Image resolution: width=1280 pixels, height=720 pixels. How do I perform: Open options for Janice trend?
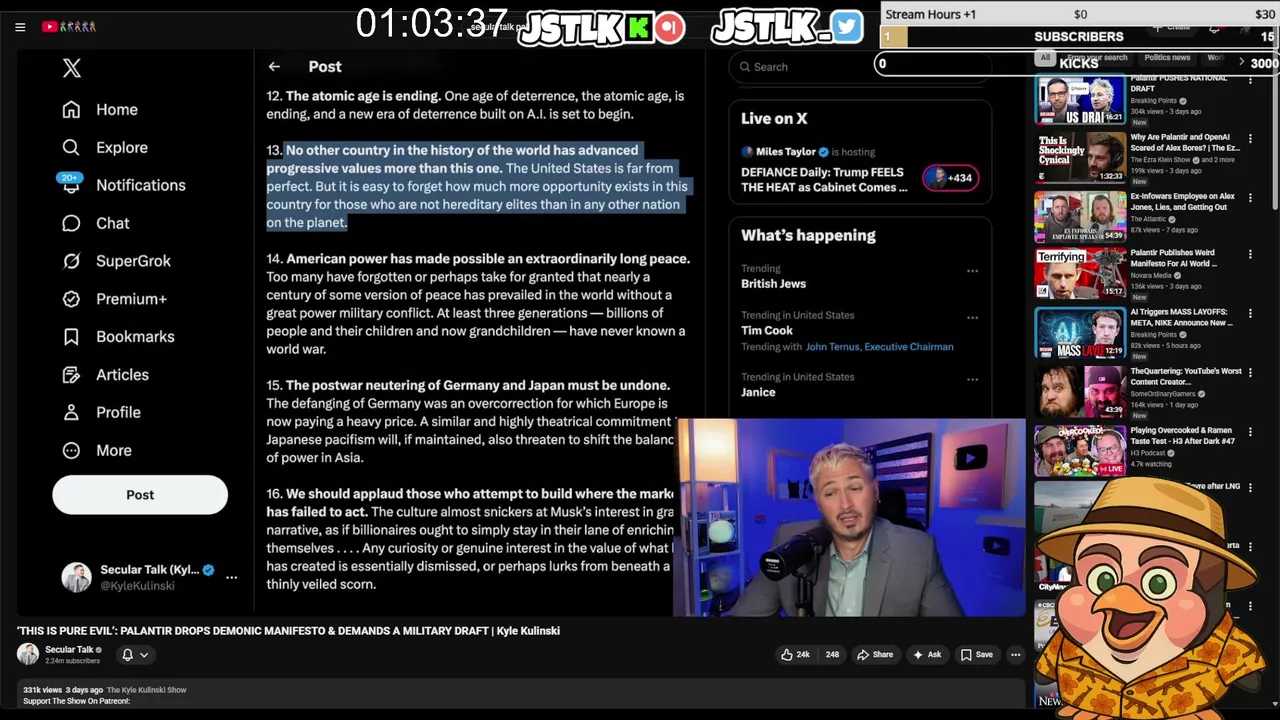[x=972, y=380]
